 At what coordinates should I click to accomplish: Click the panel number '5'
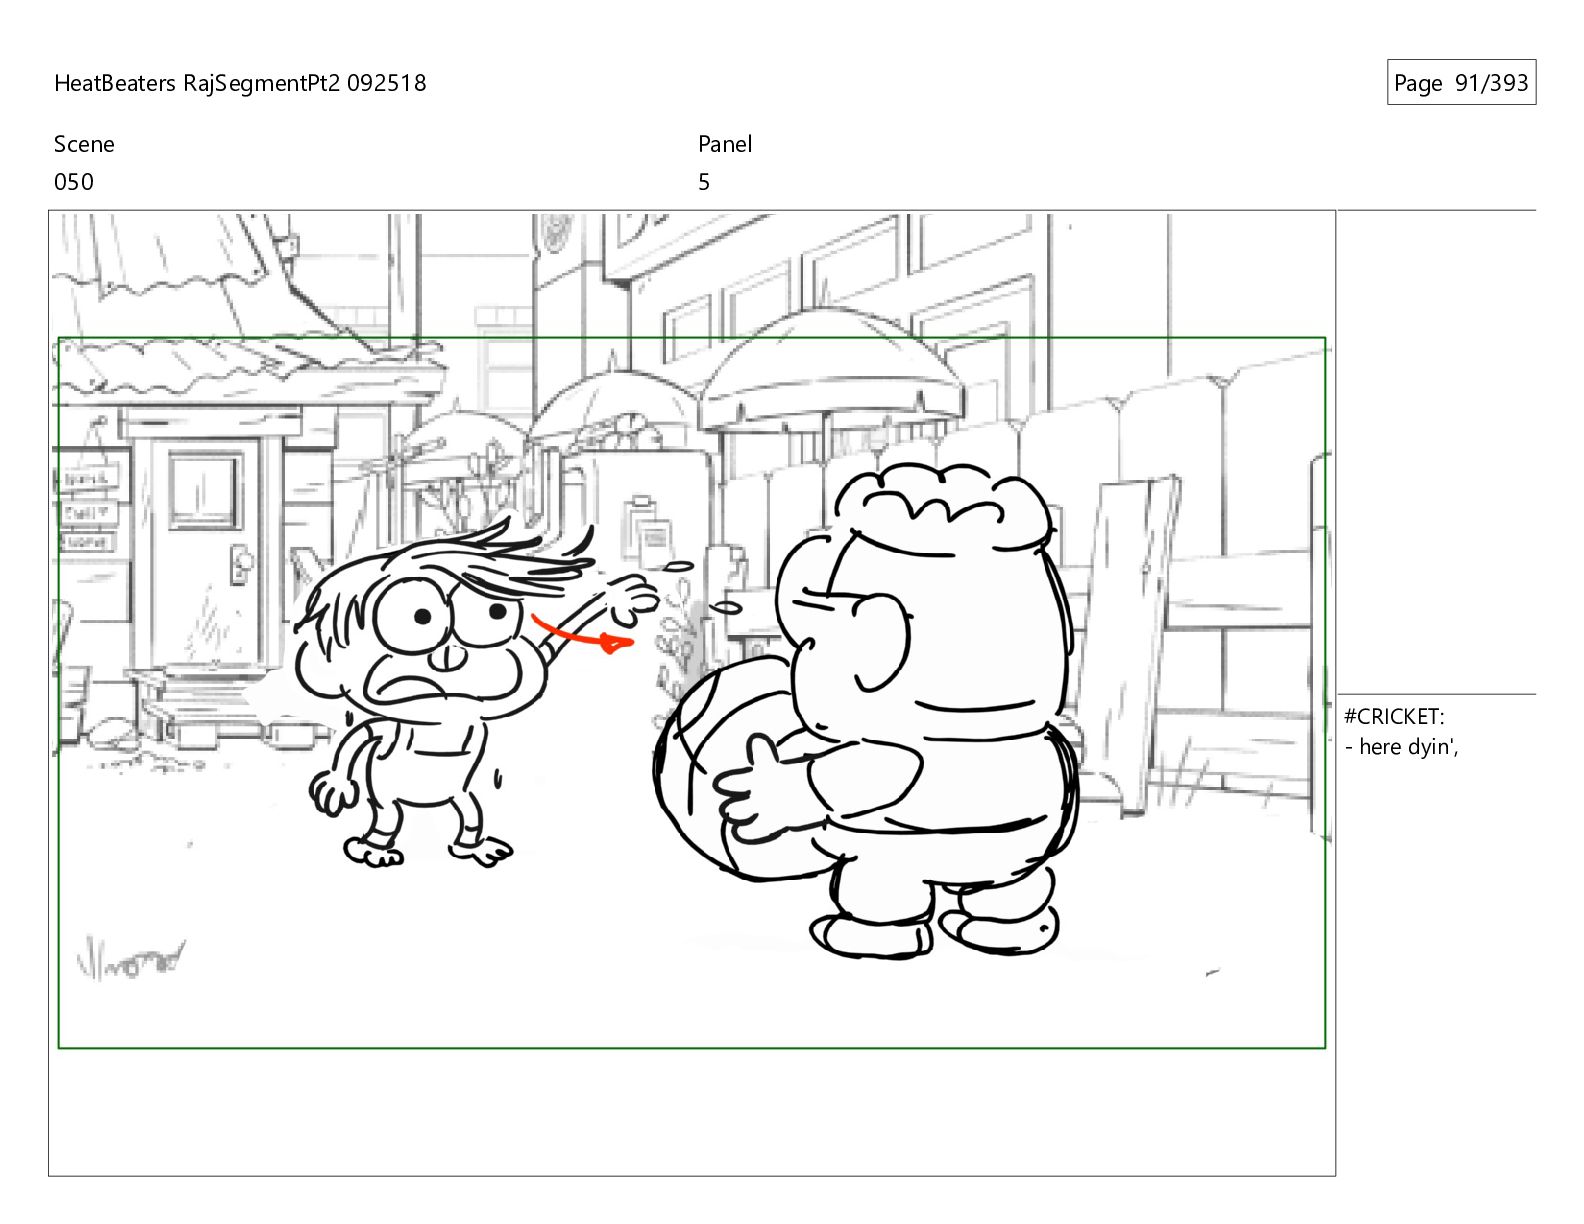[x=704, y=182]
